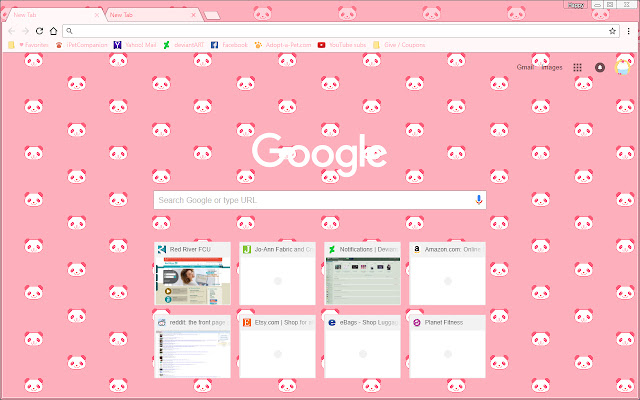The image size is (640, 400).
Task: Open the Google account avatar
Action: (x=622, y=67)
